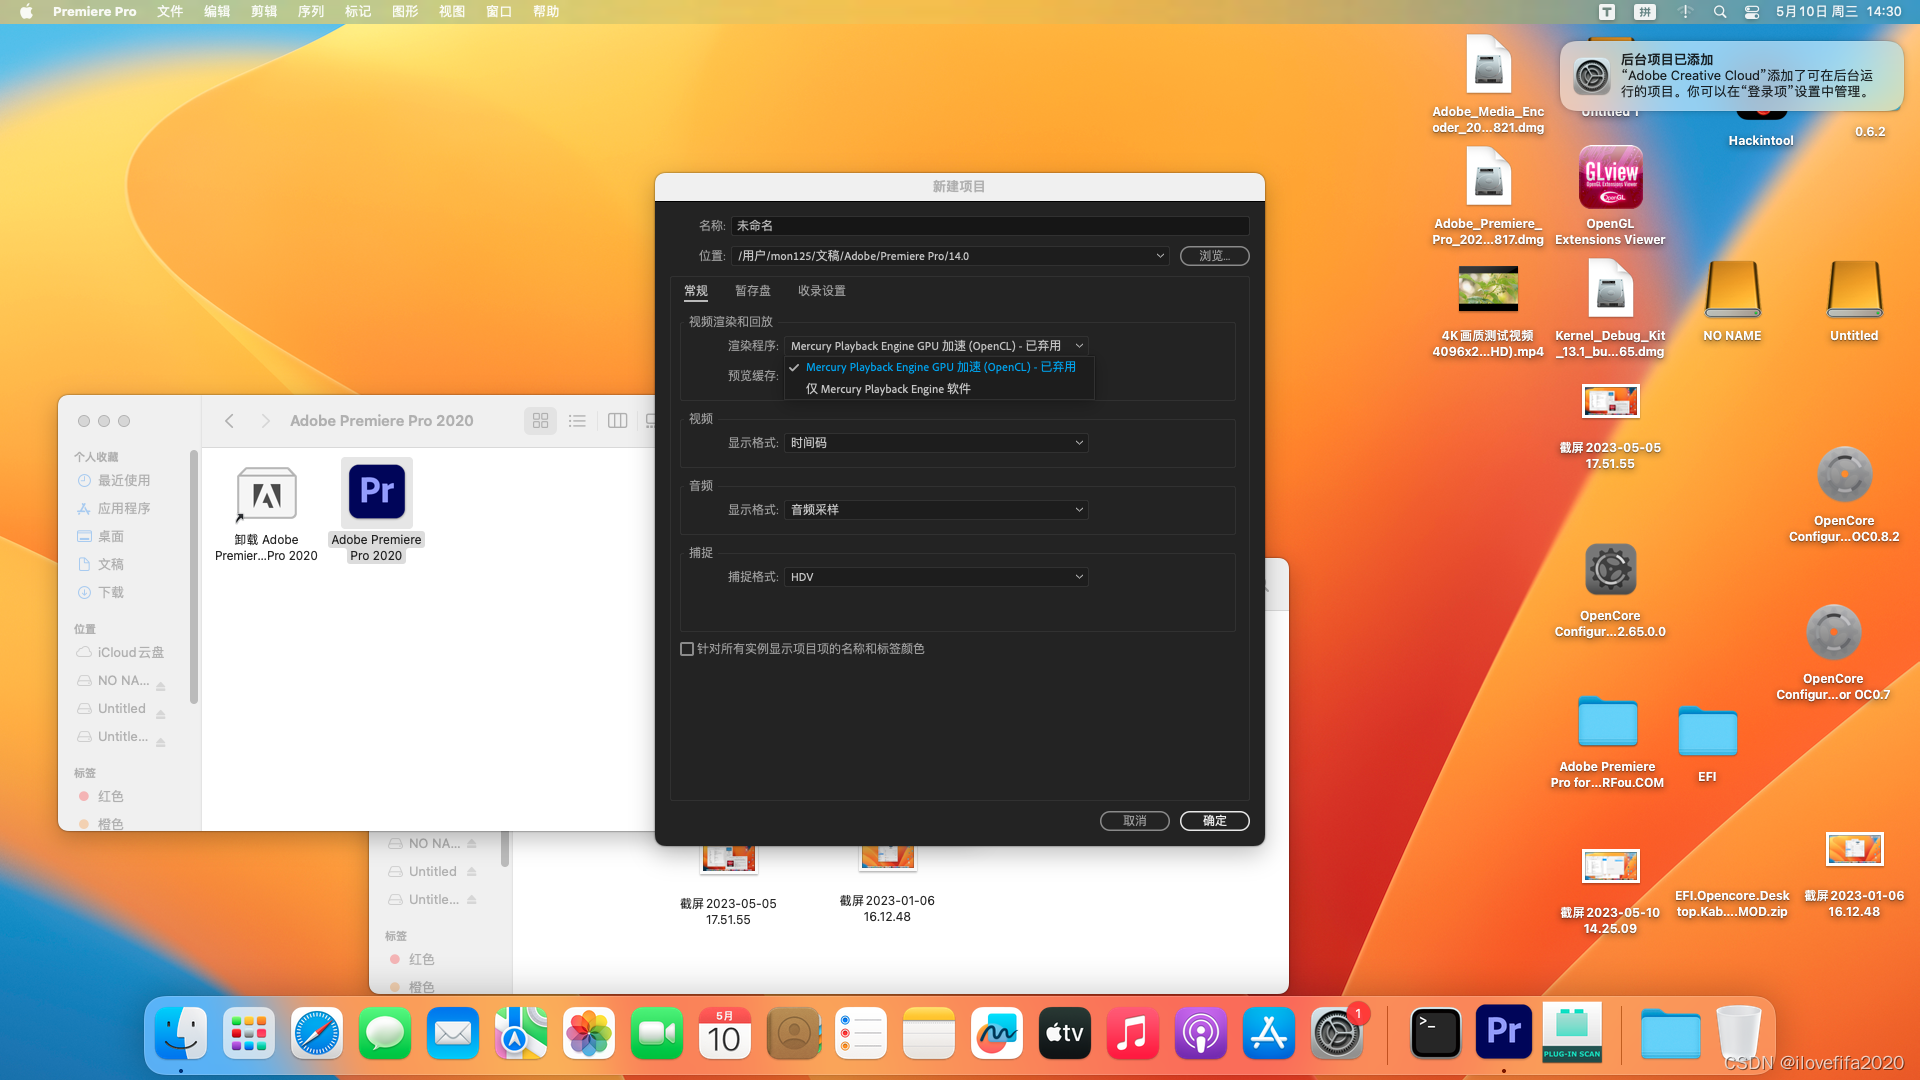
Task: Expand the capture format HDV dropdown
Action: (x=936, y=577)
